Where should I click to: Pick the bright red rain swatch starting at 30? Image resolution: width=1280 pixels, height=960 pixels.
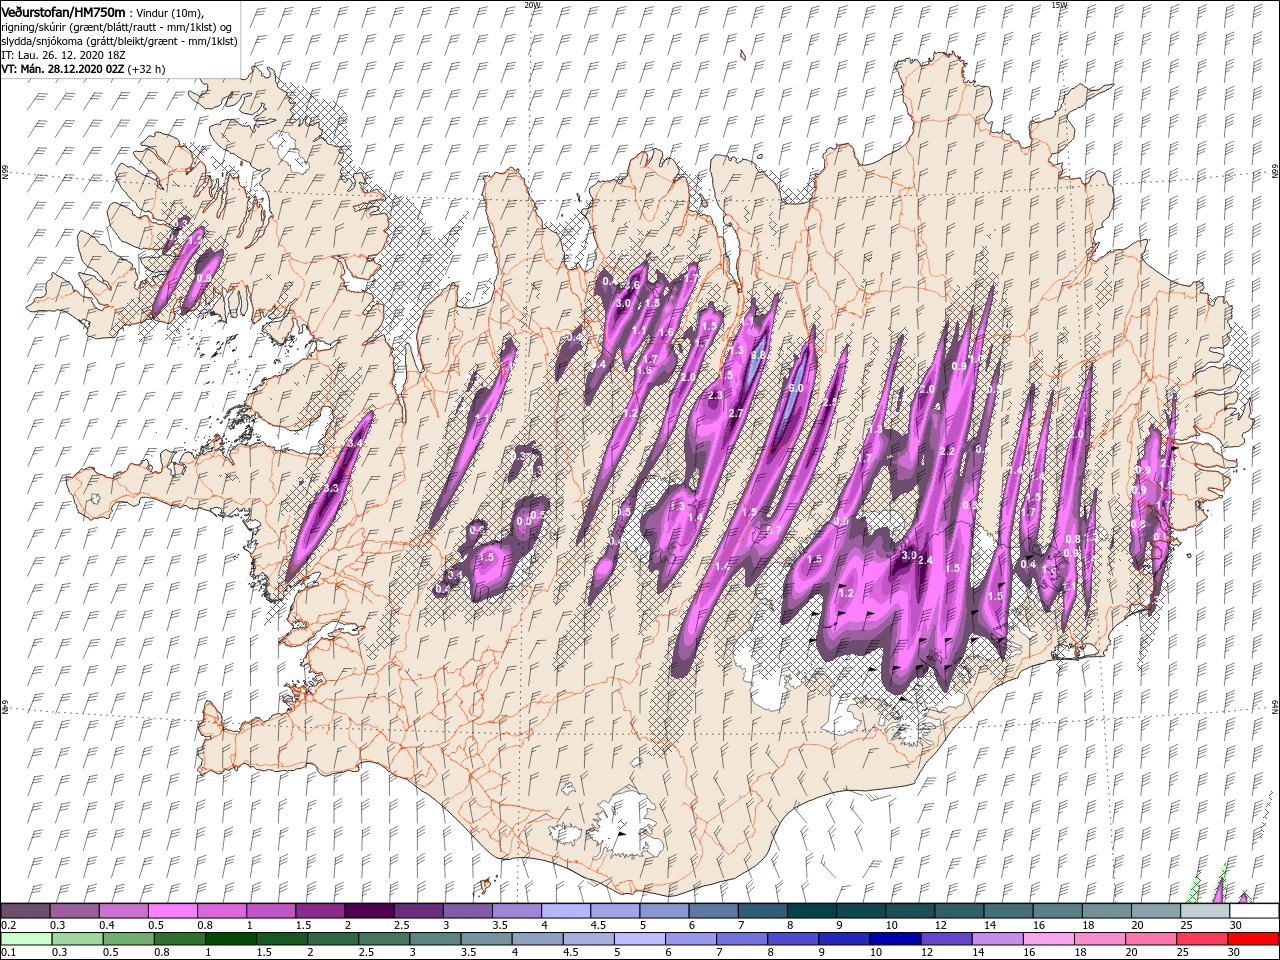tap(1253, 939)
